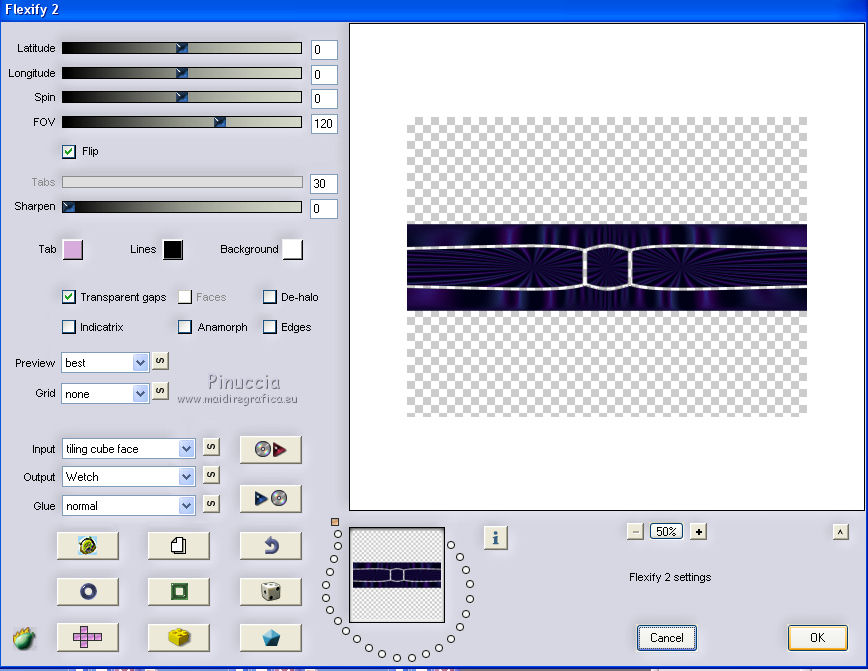868x671 pixels.
Task: Enable the De-halo checkbox
Action: point(270,297)
